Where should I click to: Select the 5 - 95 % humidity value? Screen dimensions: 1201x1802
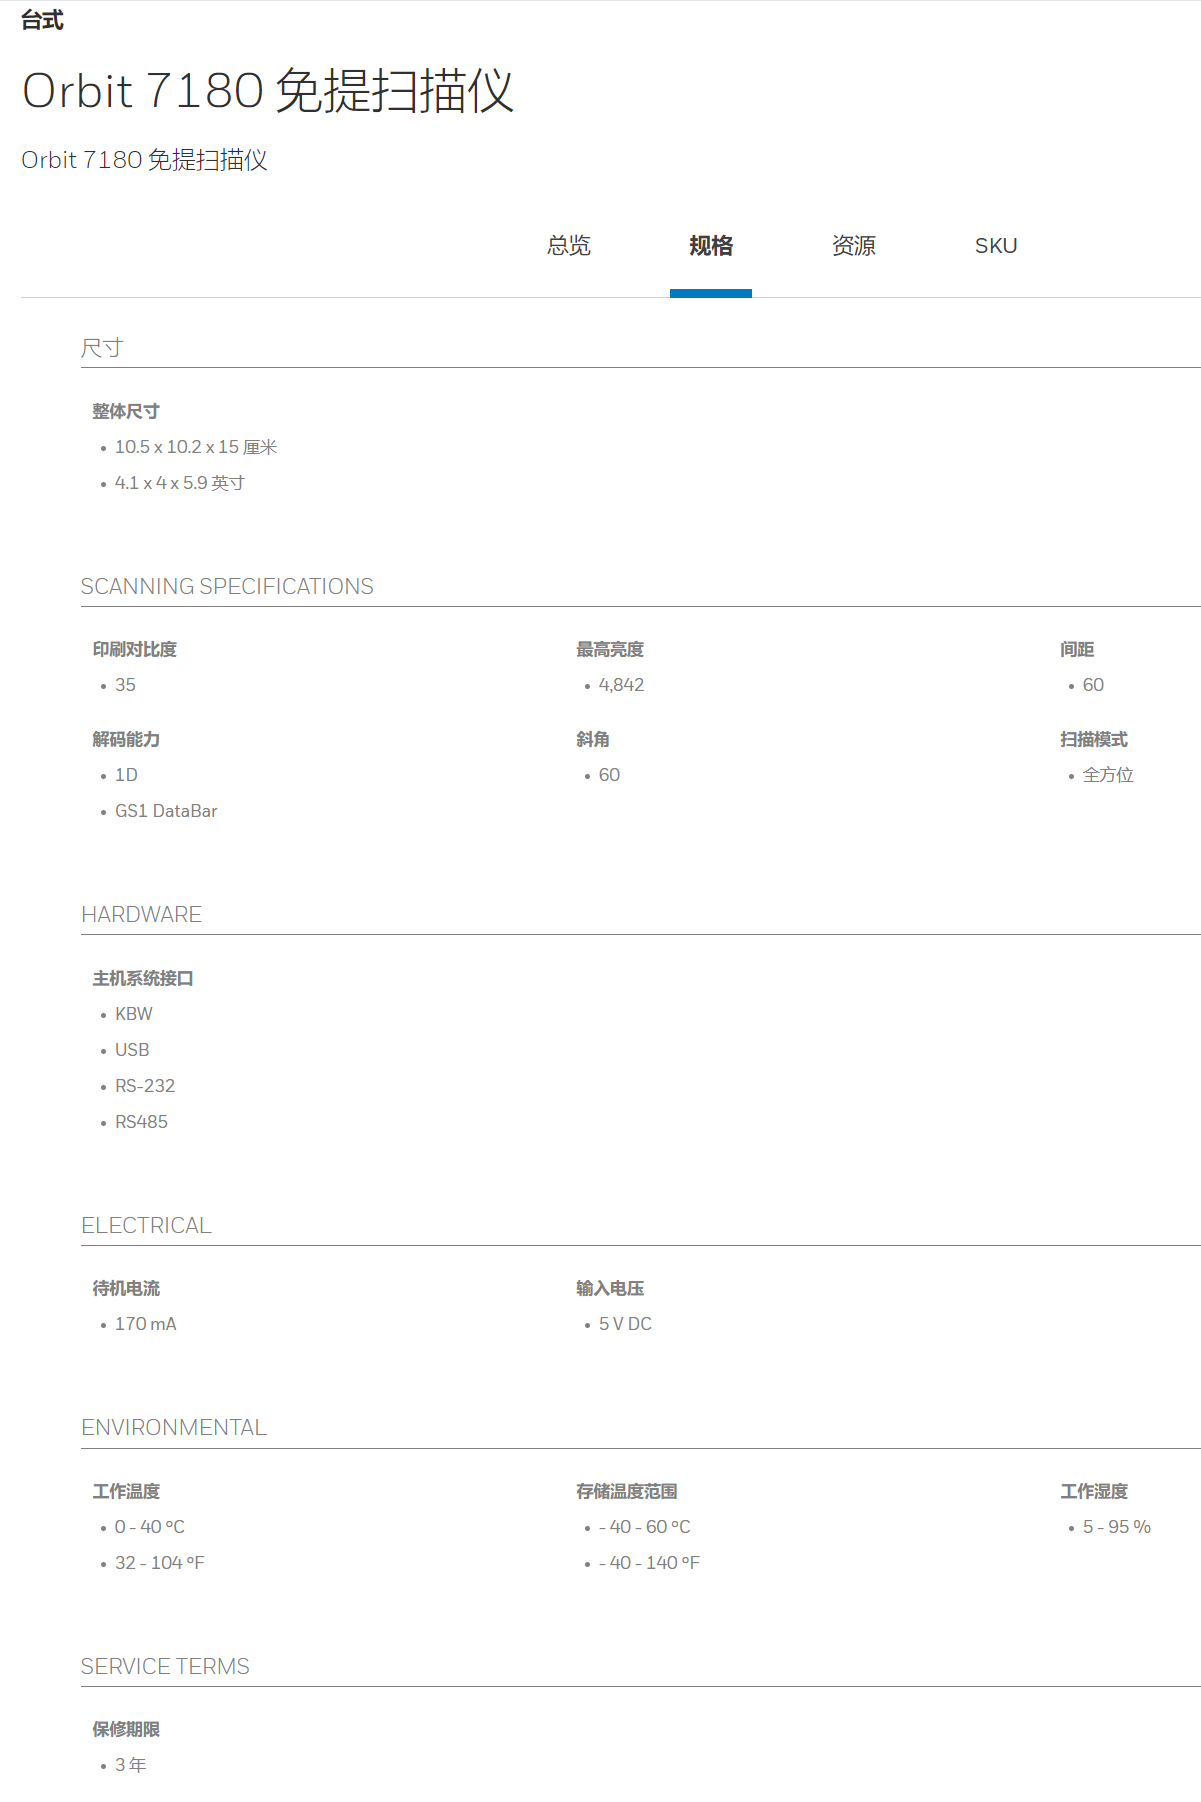[x=1117, y=1527]
